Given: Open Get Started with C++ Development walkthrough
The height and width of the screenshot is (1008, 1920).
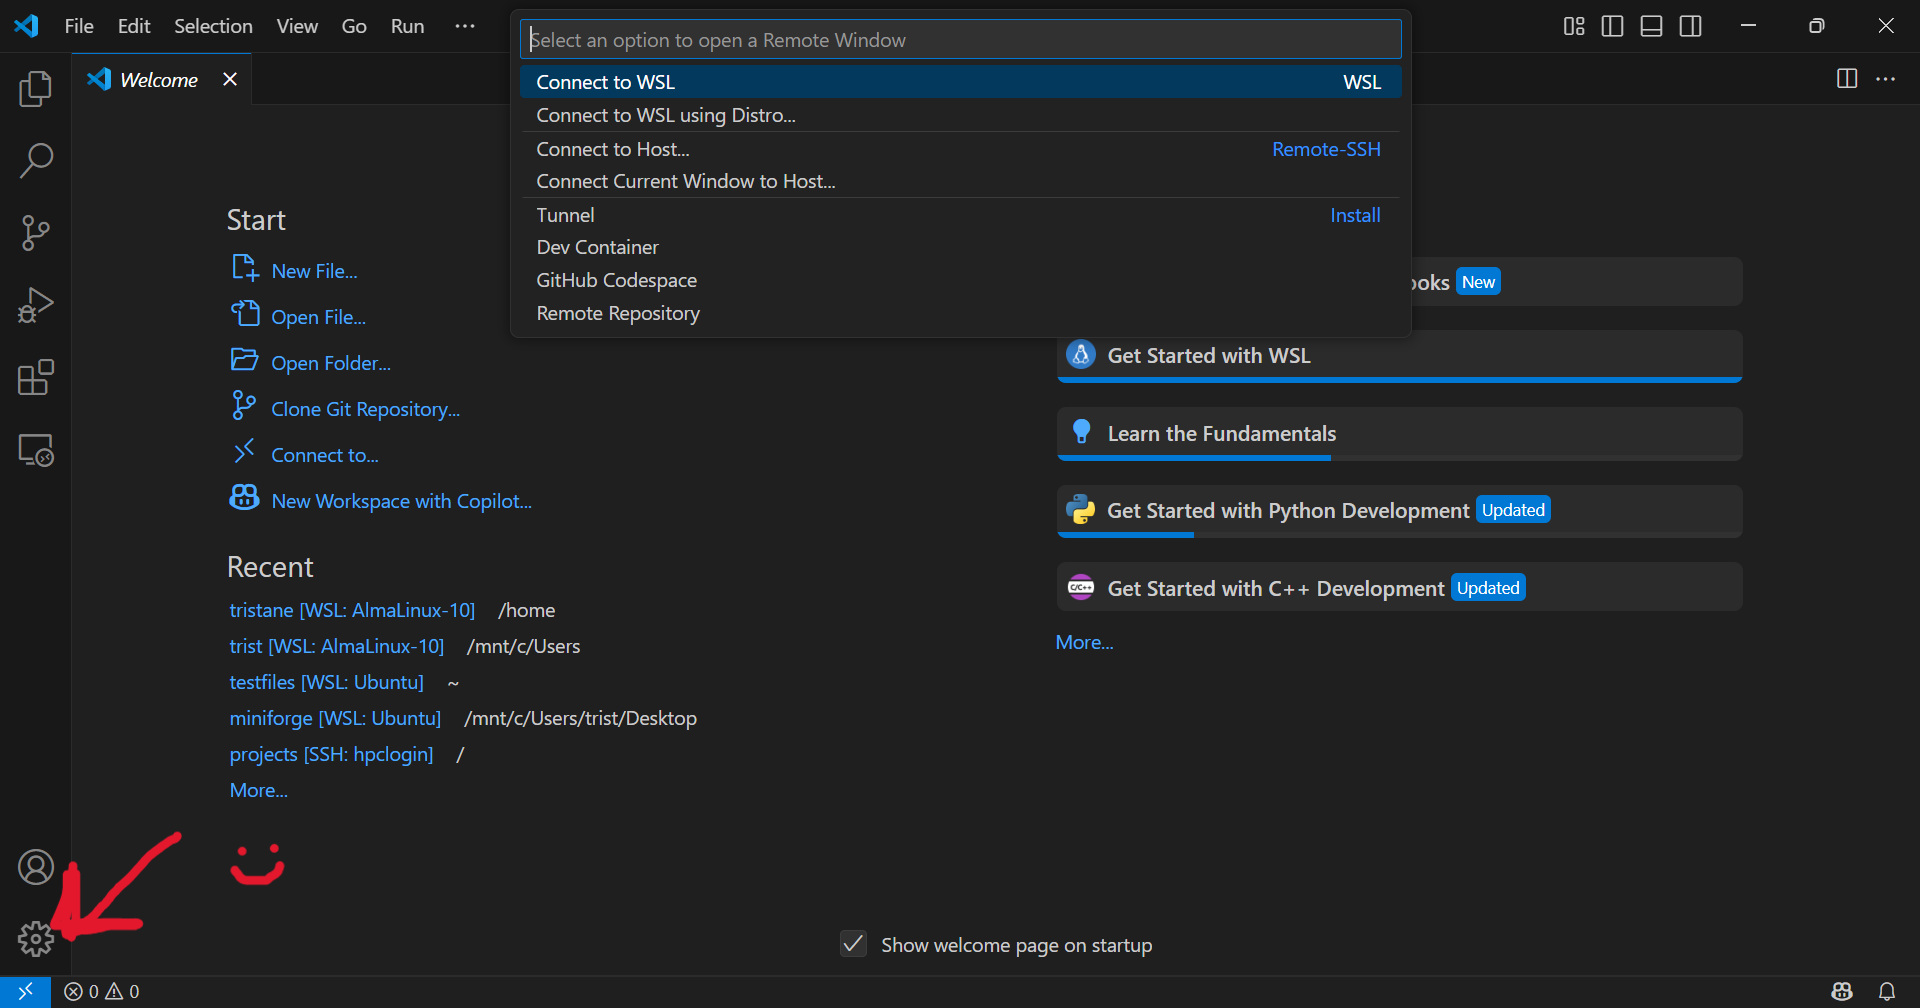Looking at the screenshot, I should 1400,588.
